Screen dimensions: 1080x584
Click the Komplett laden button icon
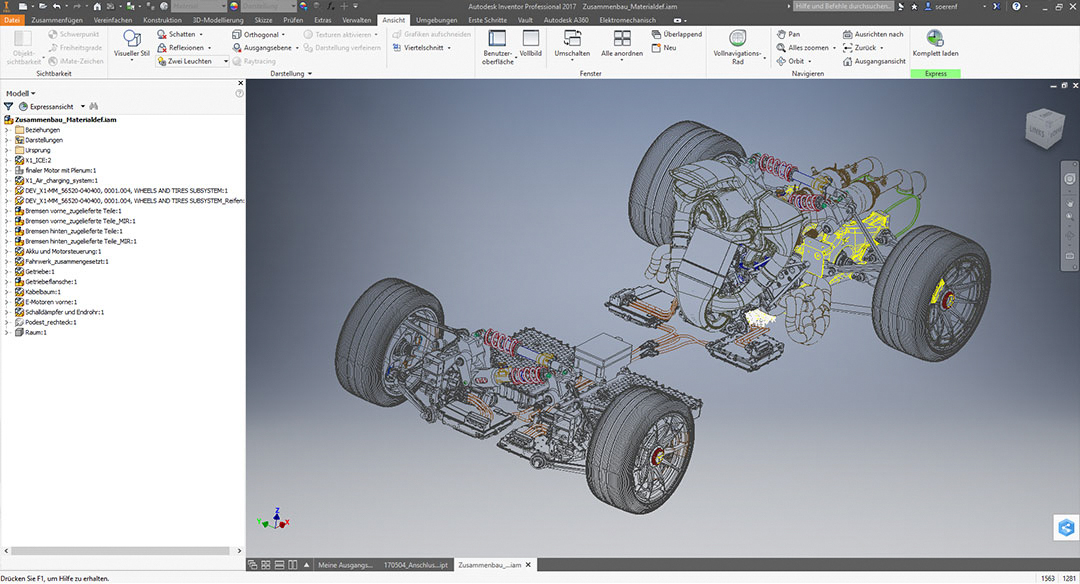click(935, 38)
